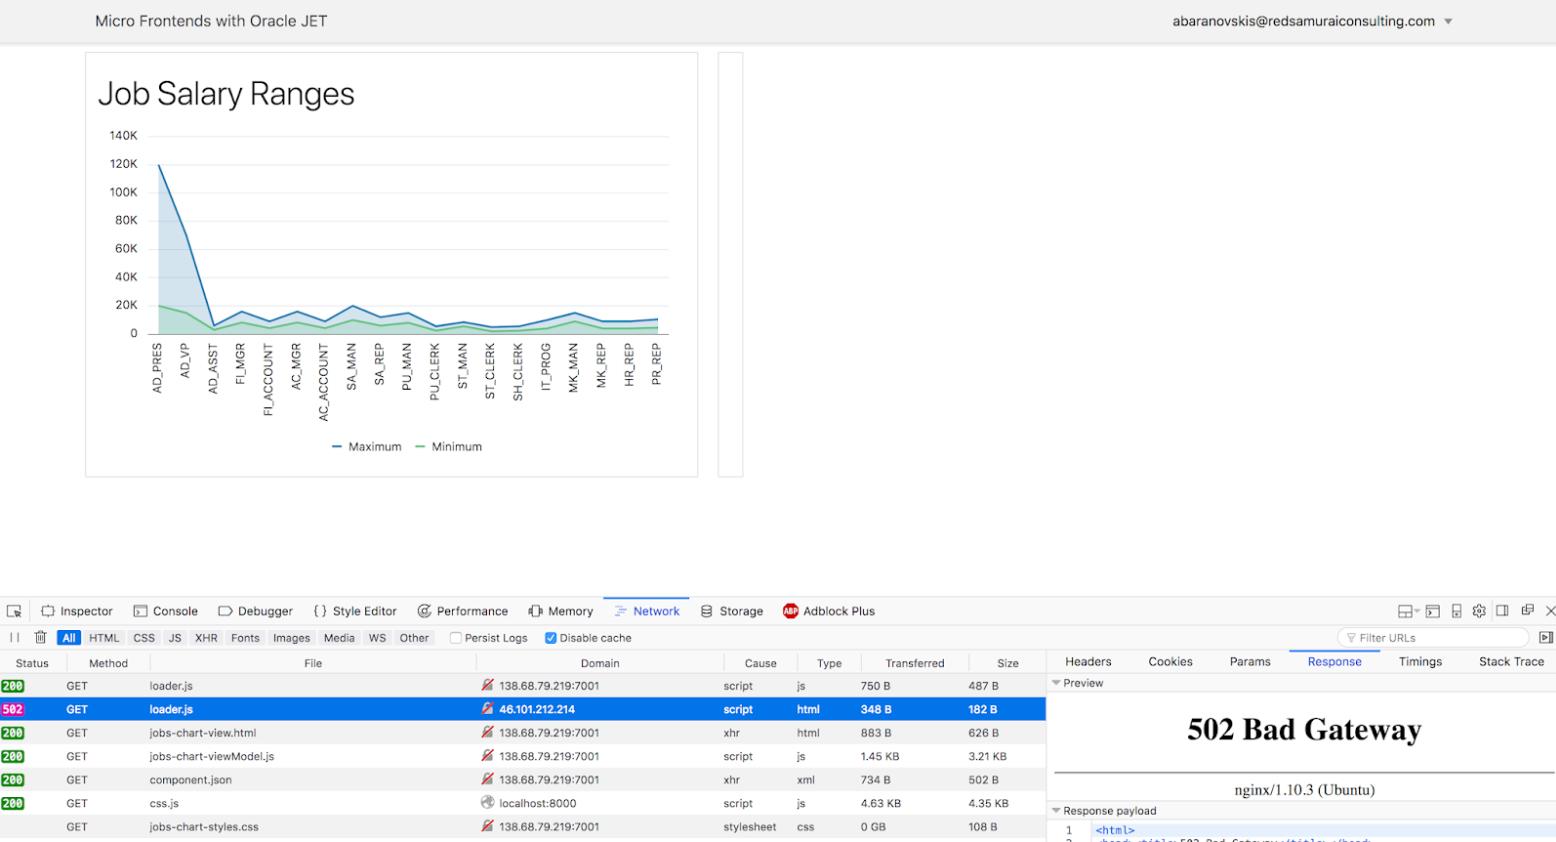Sort requests by Transferred column header

coord(914,663)
